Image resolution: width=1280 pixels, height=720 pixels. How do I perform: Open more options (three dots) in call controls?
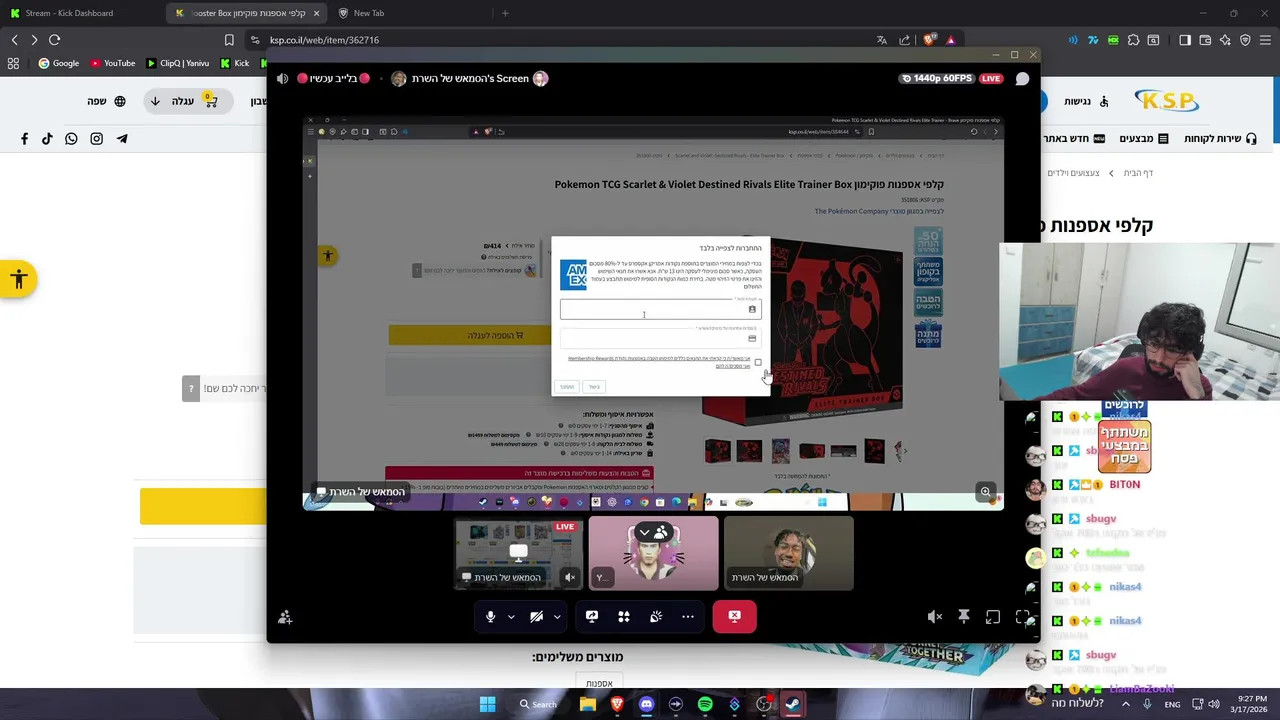coord(688,617)
